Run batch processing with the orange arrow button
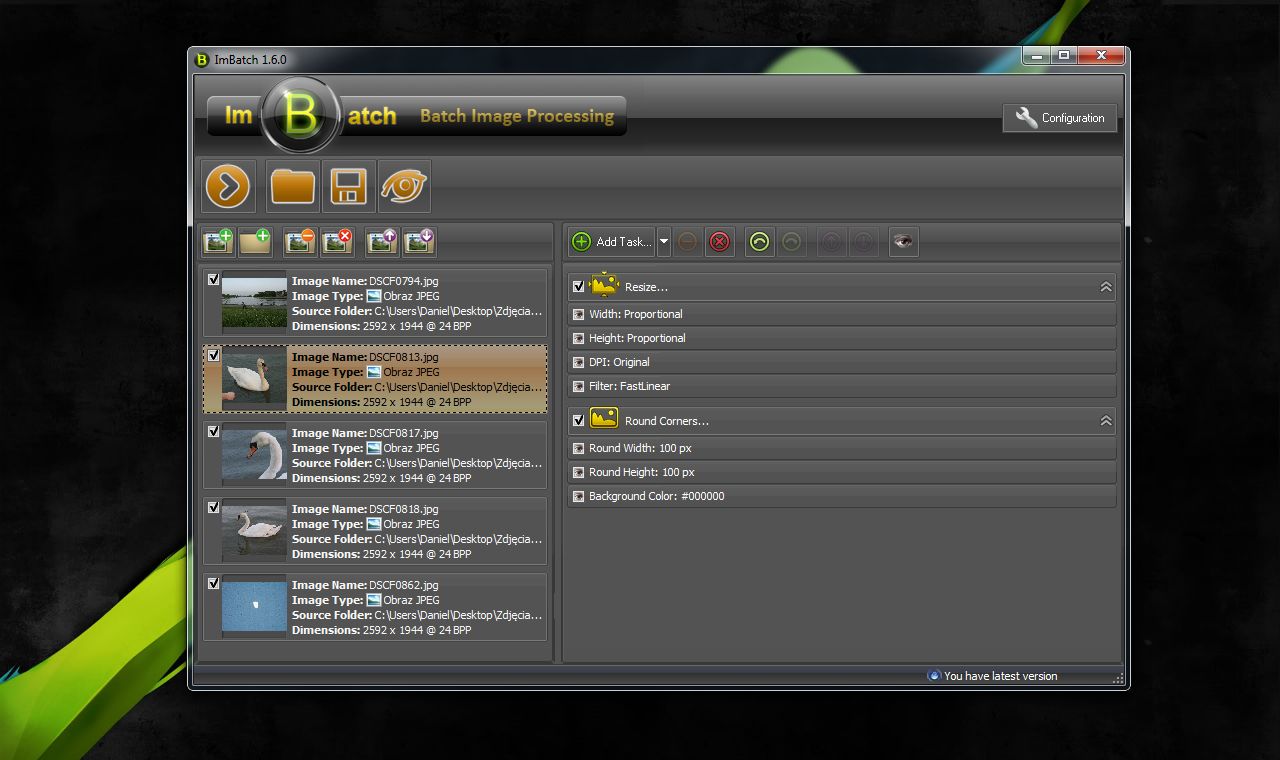Screen dimensions: 1280x760 [228, 186]
